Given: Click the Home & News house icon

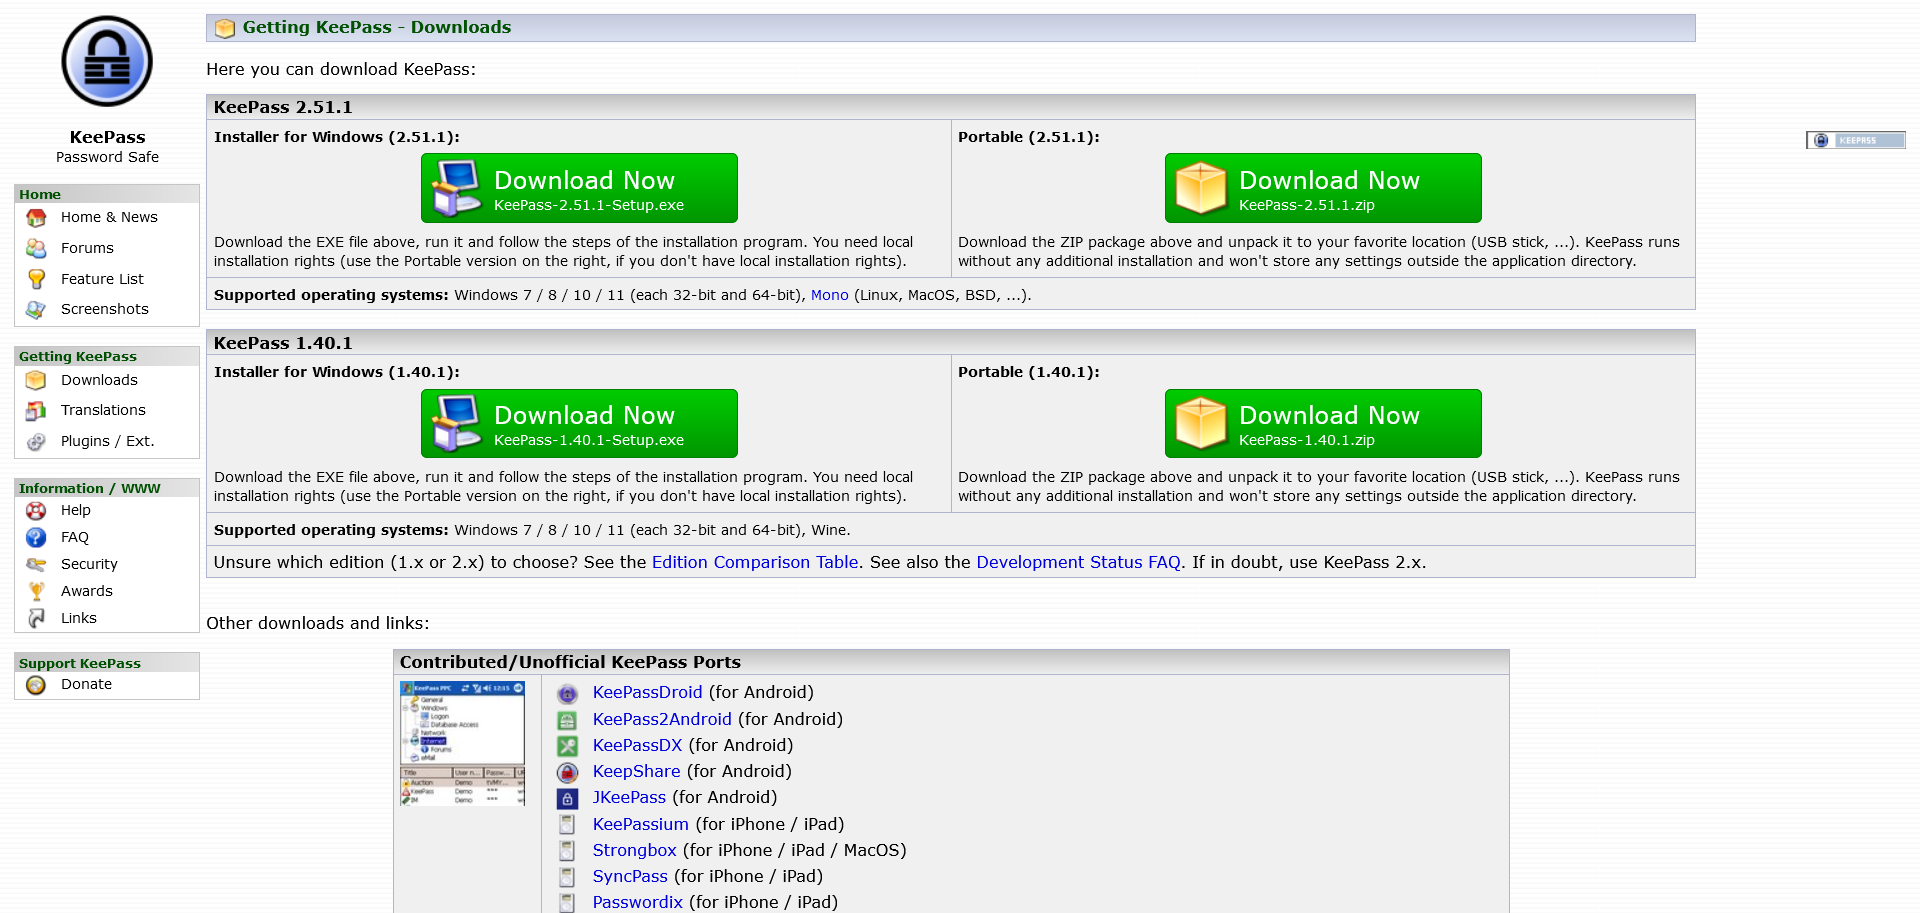Looking at the screenshot, I should 36,218.
